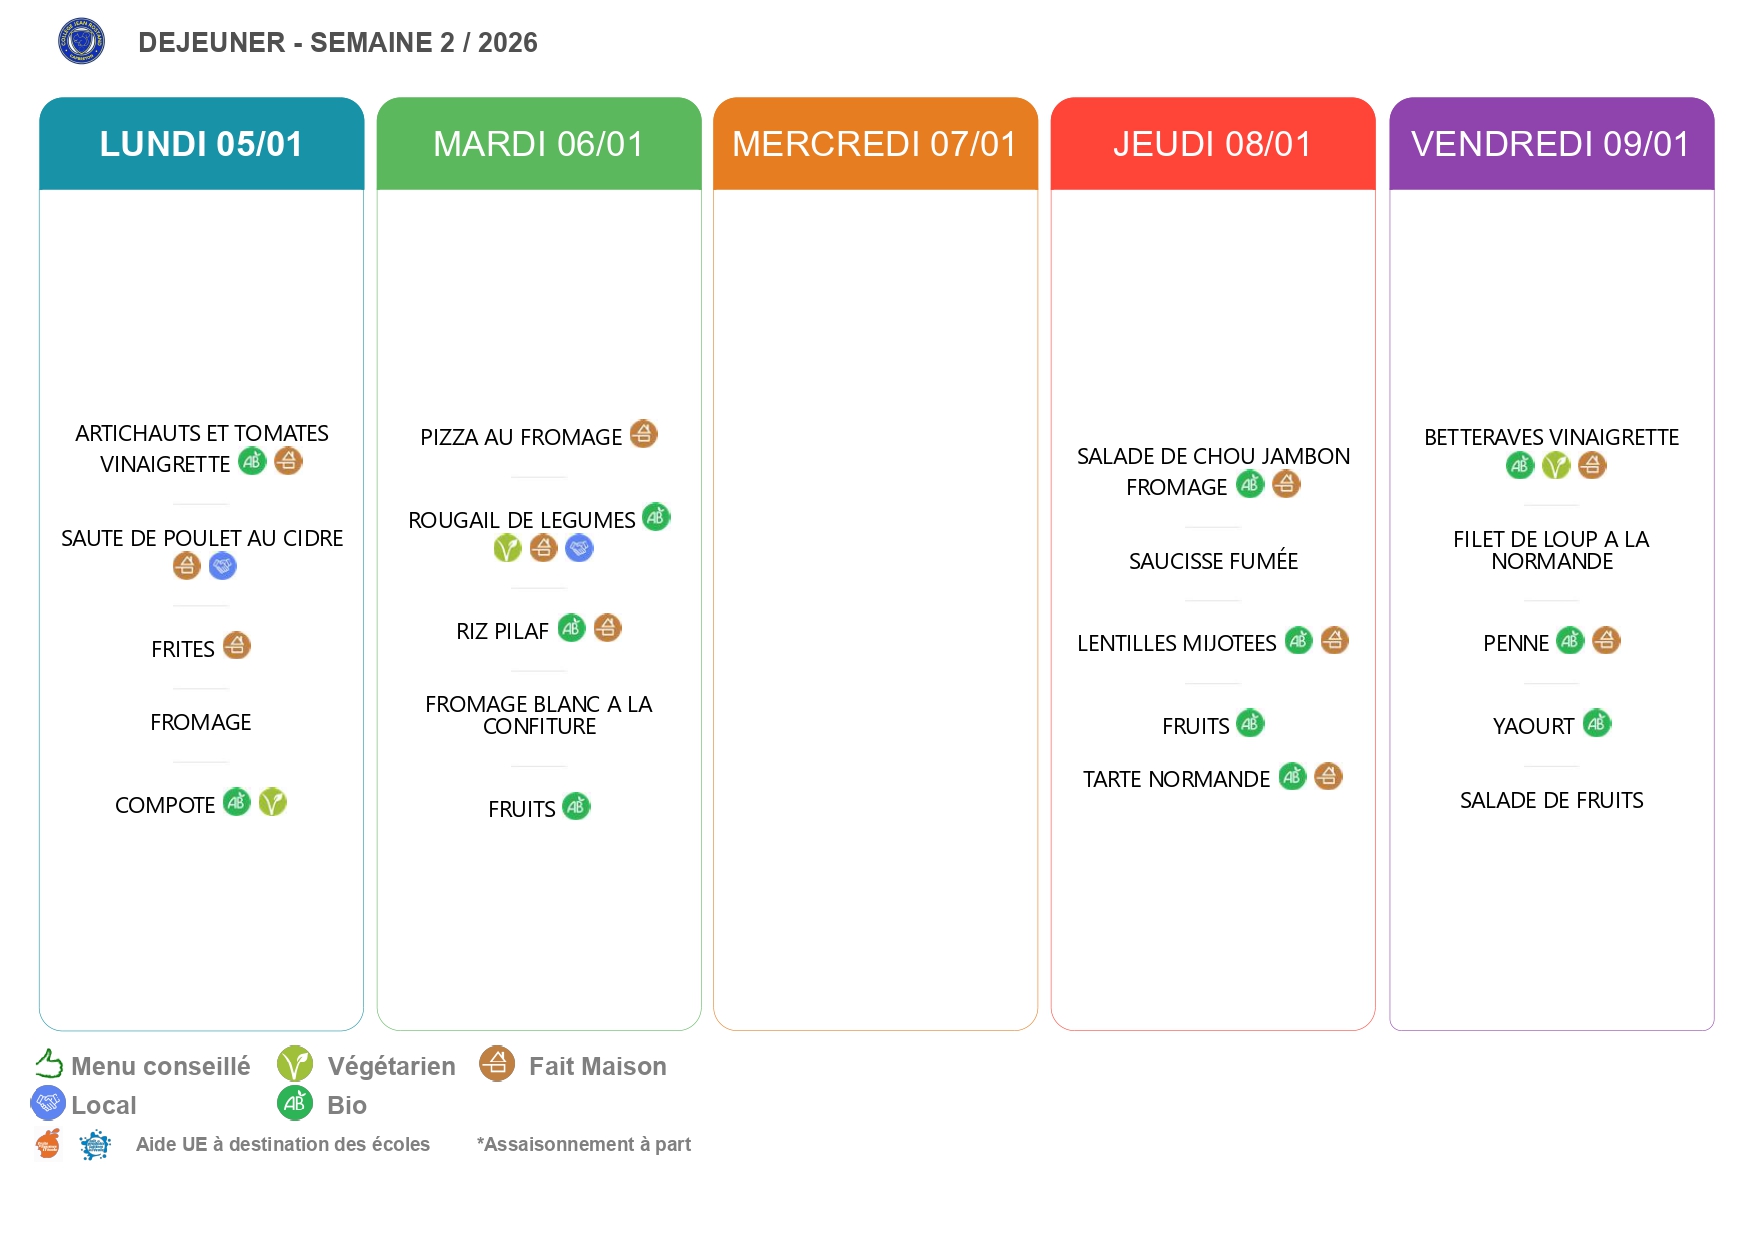Select the Végétarien icon beside Compote
Image resolution: width=1754 pixels, height=1241 pixels.
point(272,802)
